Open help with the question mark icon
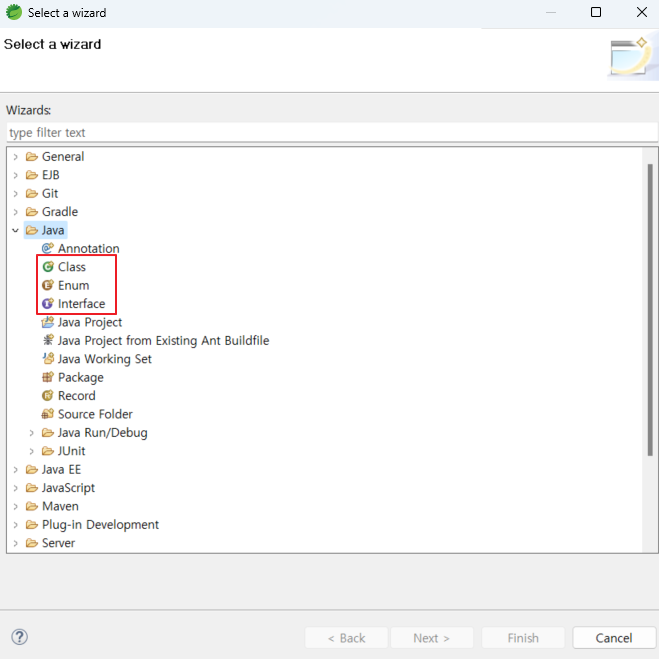 coord(19,637)
